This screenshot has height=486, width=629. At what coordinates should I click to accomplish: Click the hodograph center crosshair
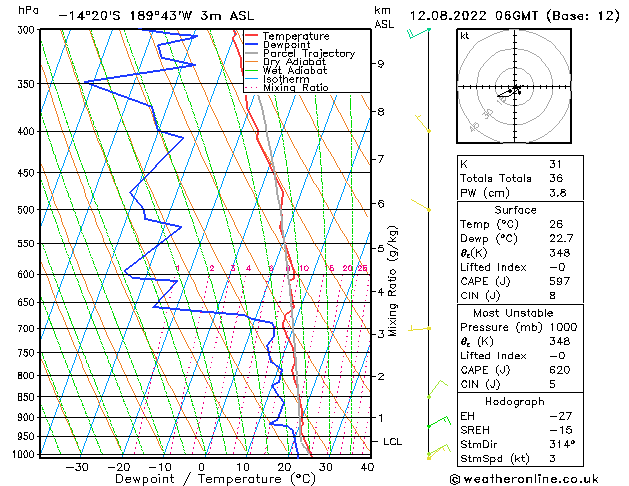[x=515, y=87]
